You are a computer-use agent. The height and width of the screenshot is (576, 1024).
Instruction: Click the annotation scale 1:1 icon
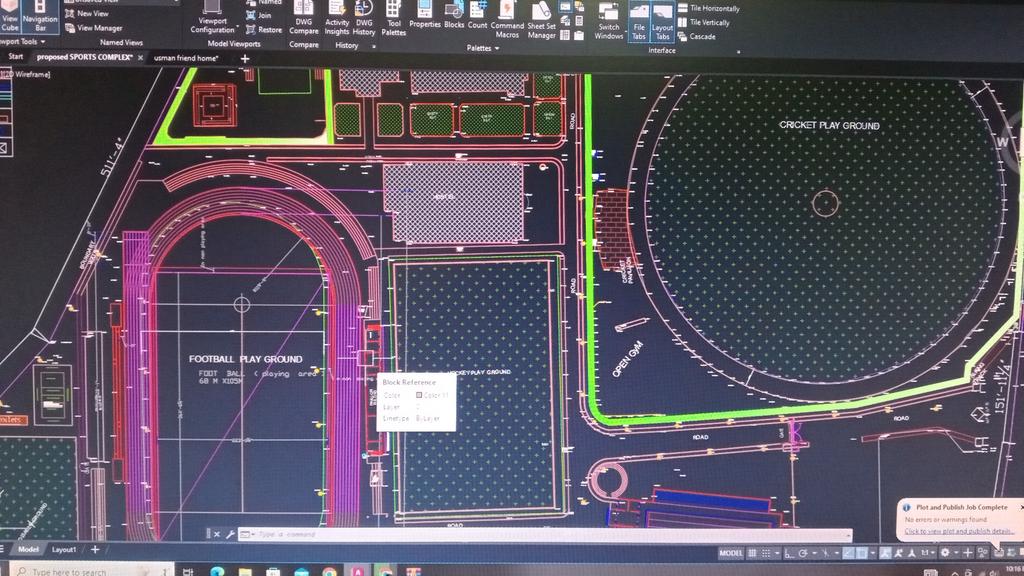[x=925, y=553]
